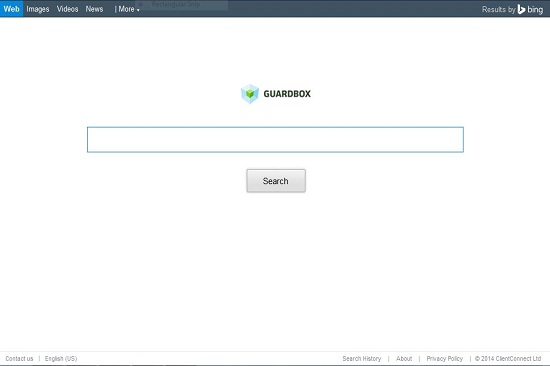Open the Privacy Policy link
This screenshot has width=550, height=366.
[x=444, y=359]
